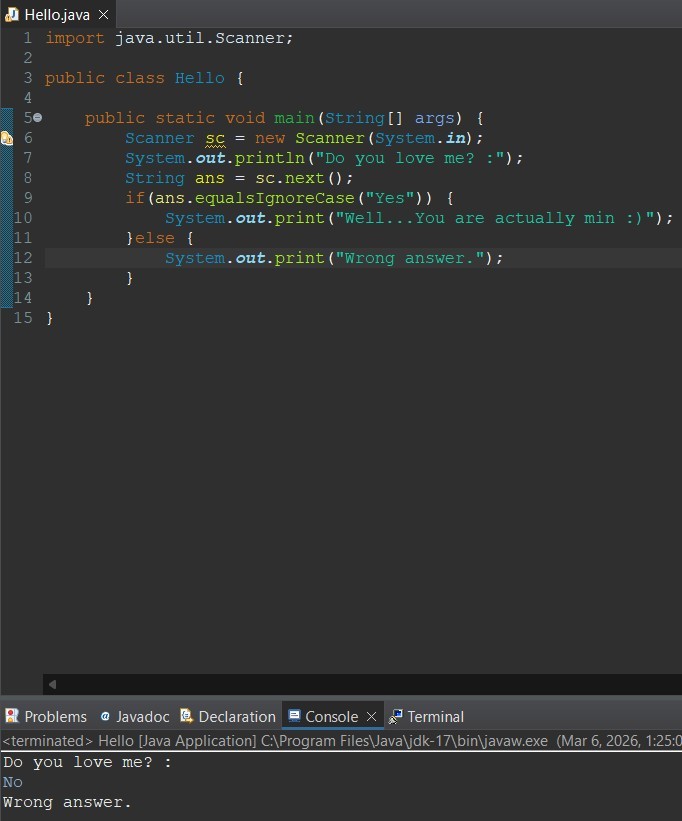The width and height of the screenshot is (682, 821).
Task: Collapse the main method fold marker
Action: [38, 118]
